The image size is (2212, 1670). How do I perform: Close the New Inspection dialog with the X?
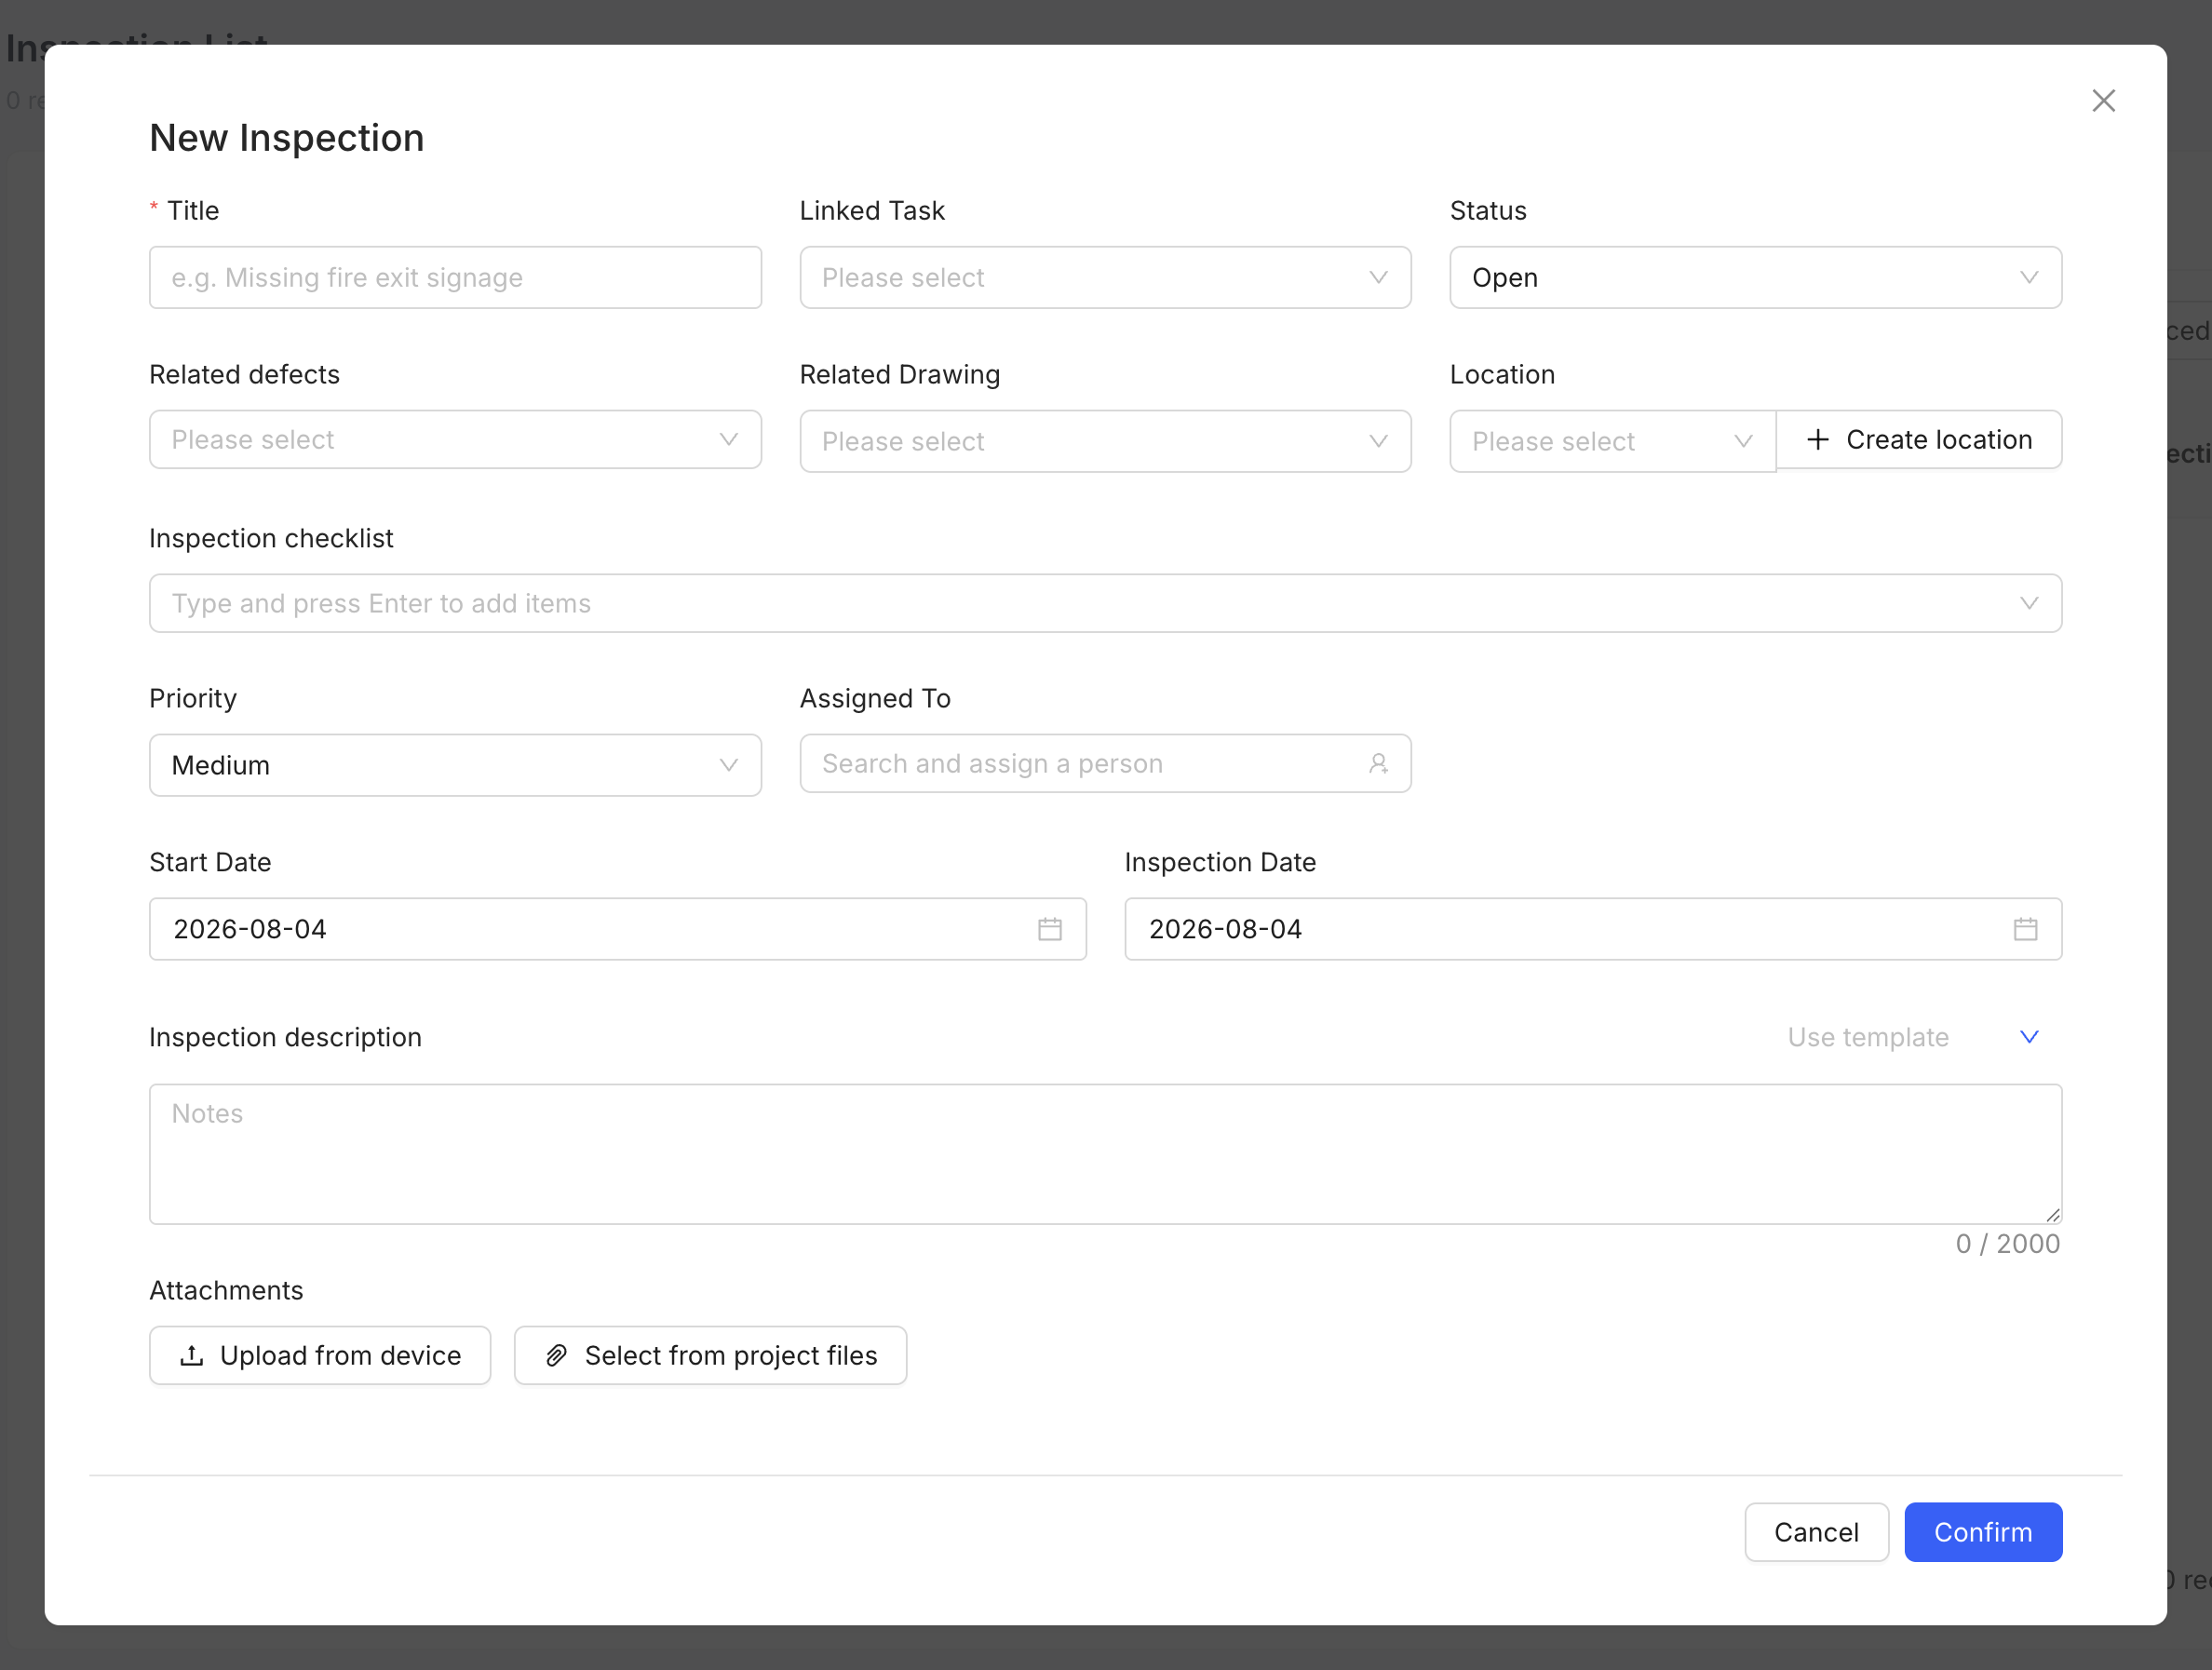(x=2103, y=101)
